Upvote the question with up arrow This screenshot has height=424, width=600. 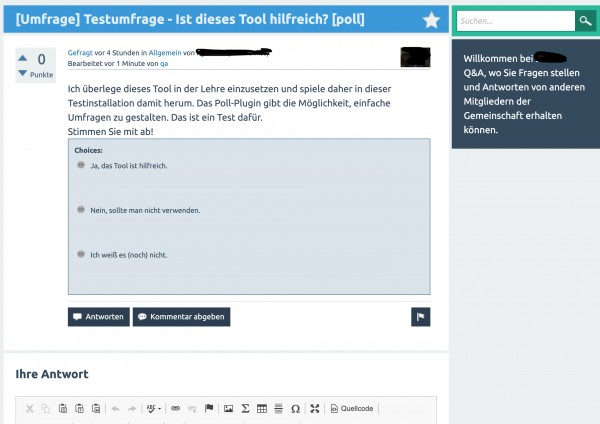23,59
